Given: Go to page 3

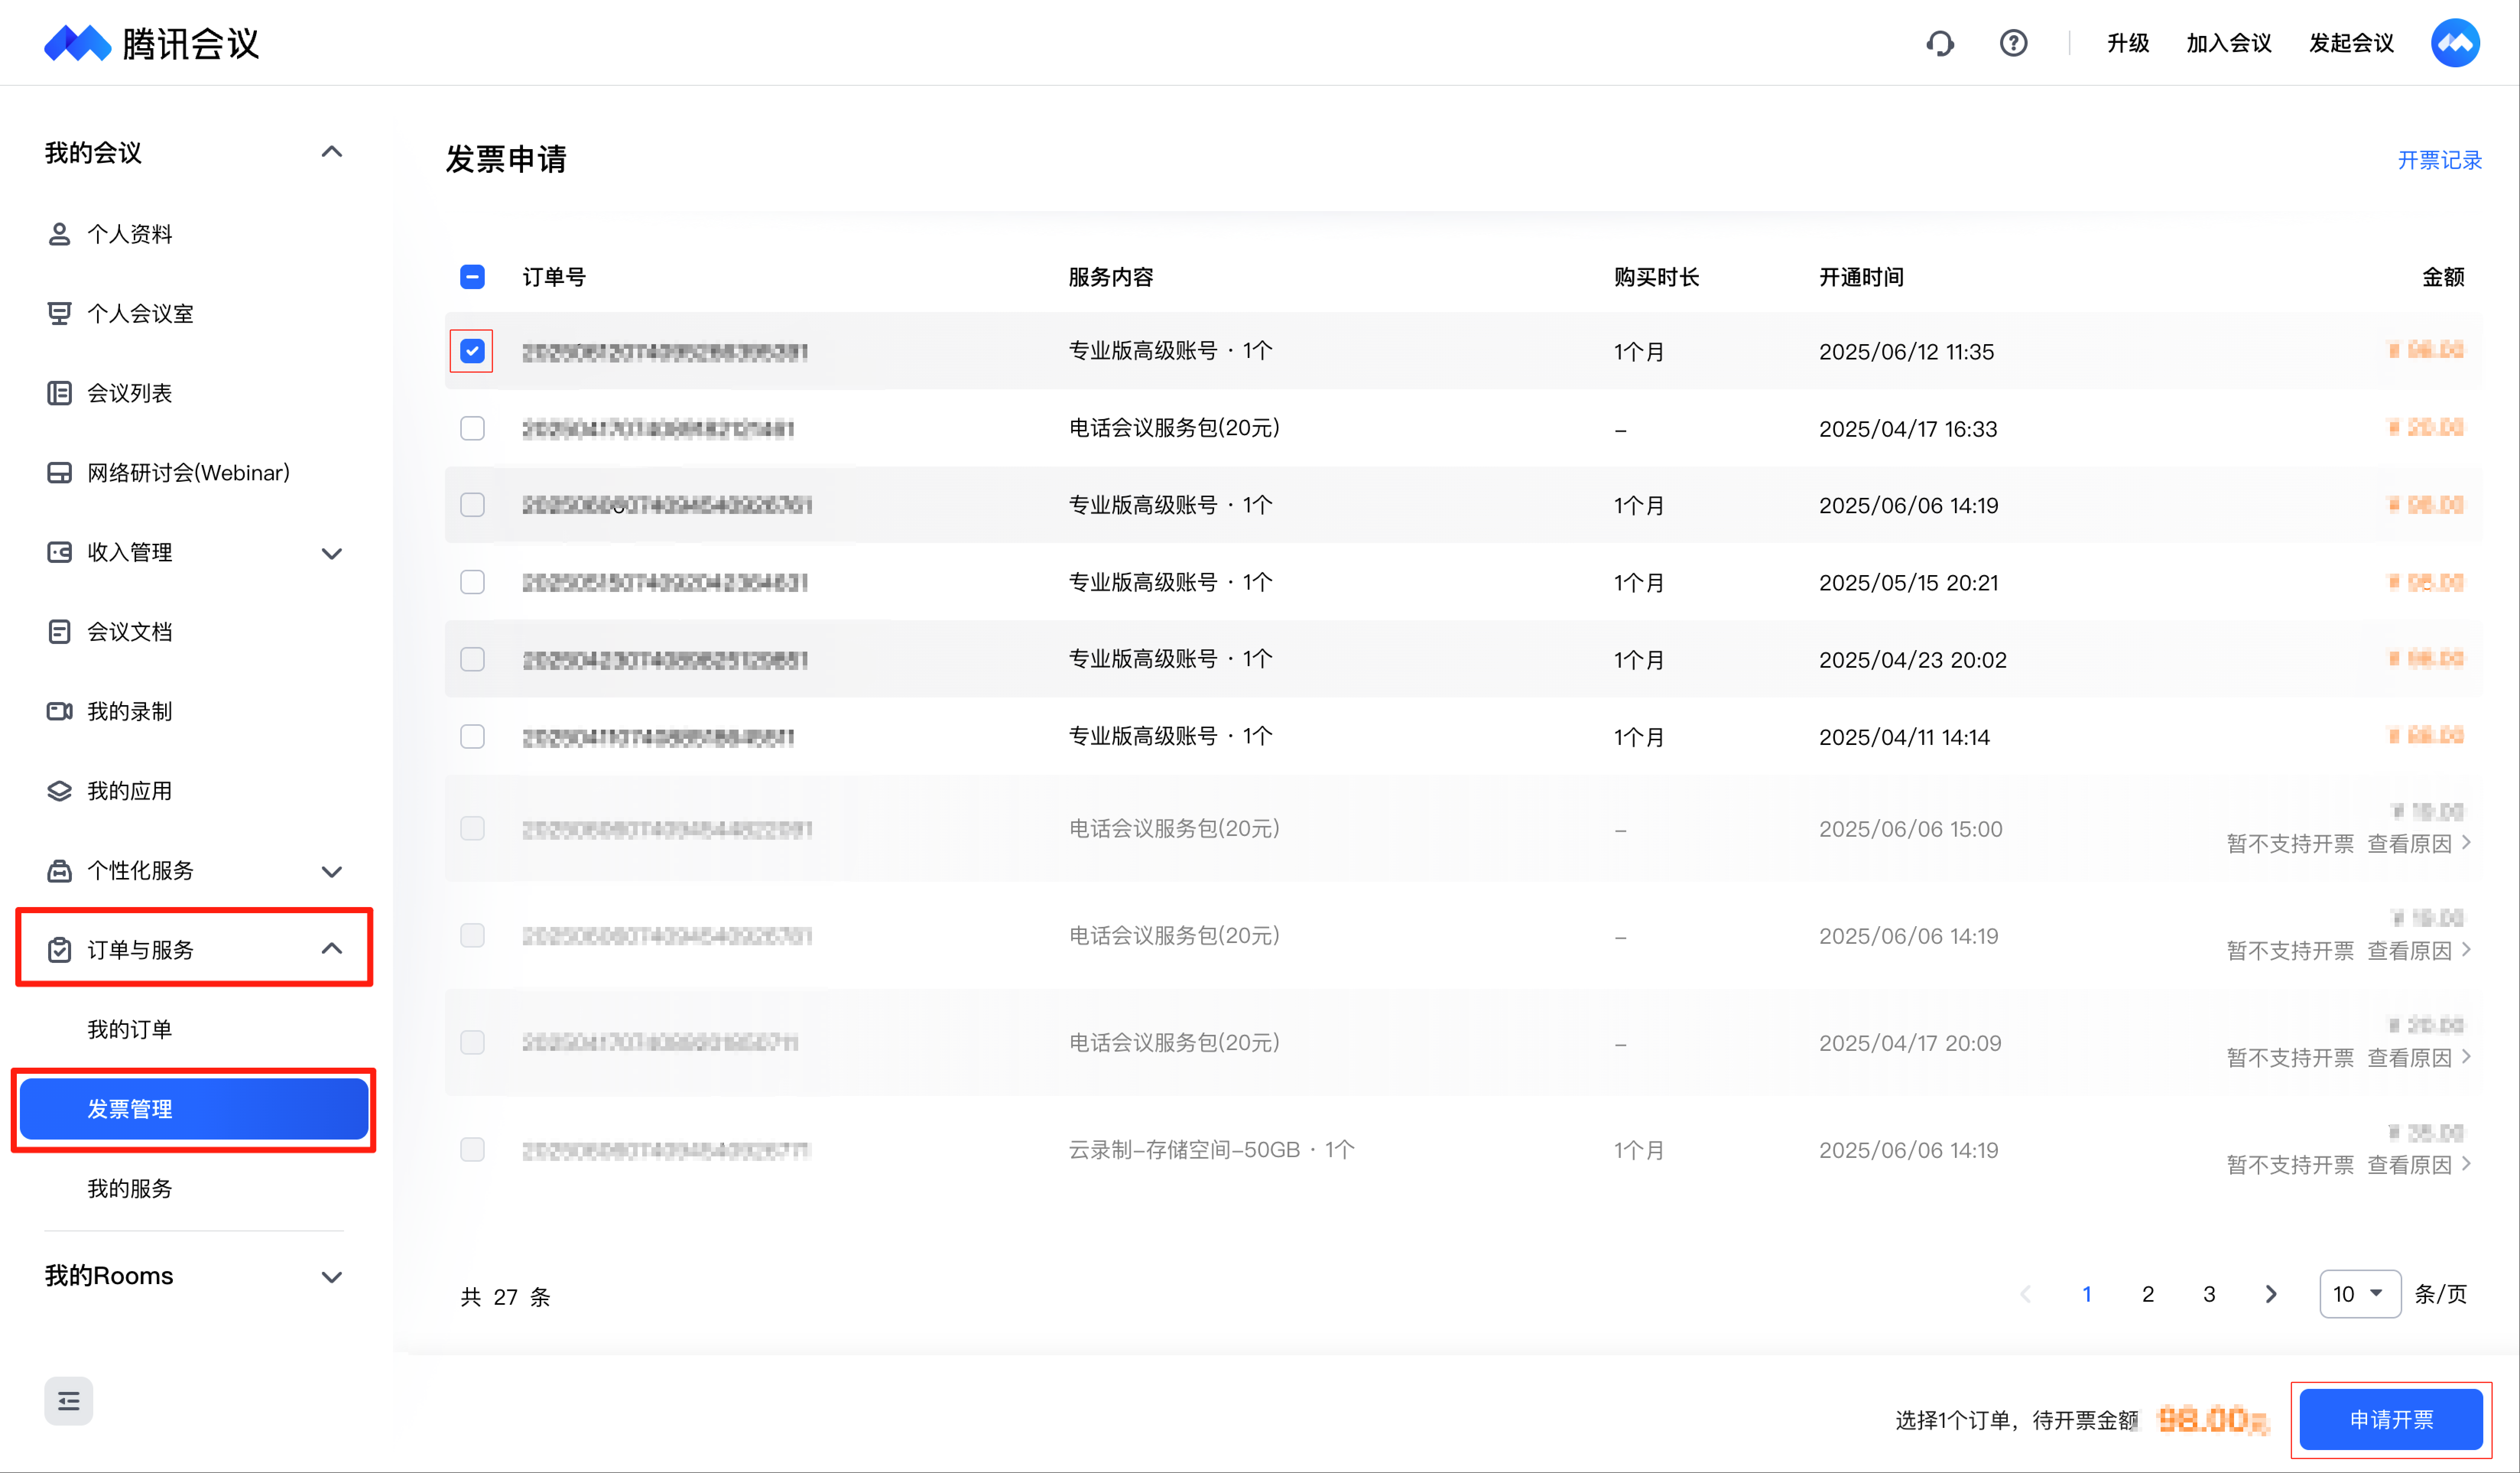Looking at the screenshot, I should point(2209,1294).
